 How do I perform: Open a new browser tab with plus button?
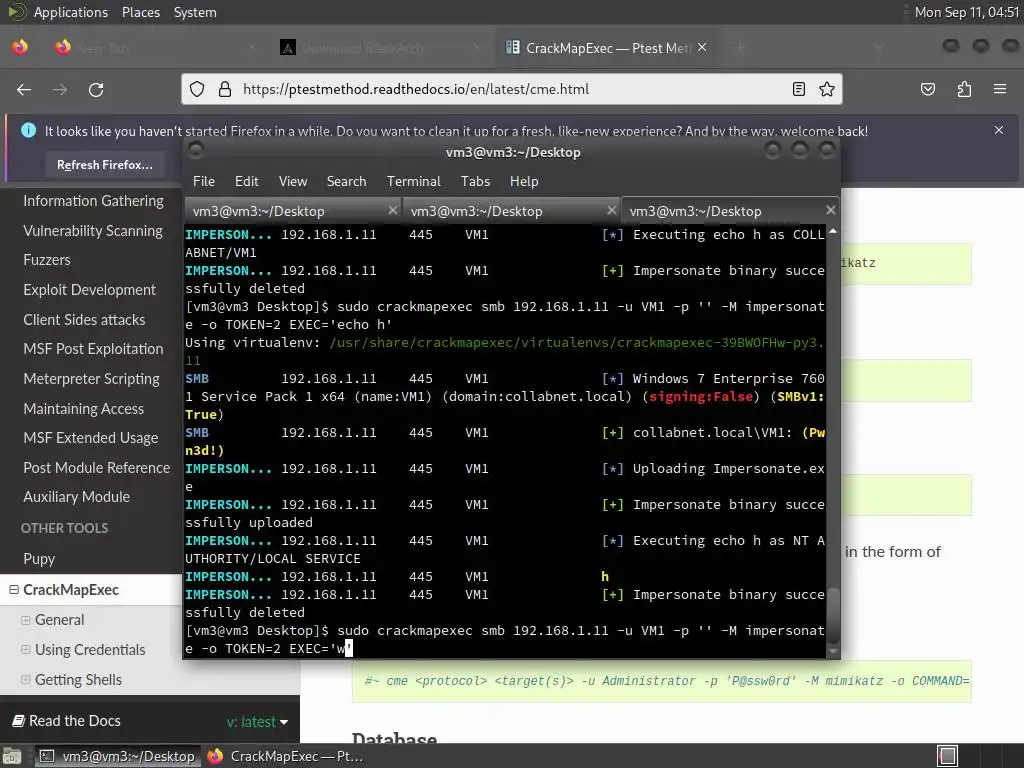[739, 47]
